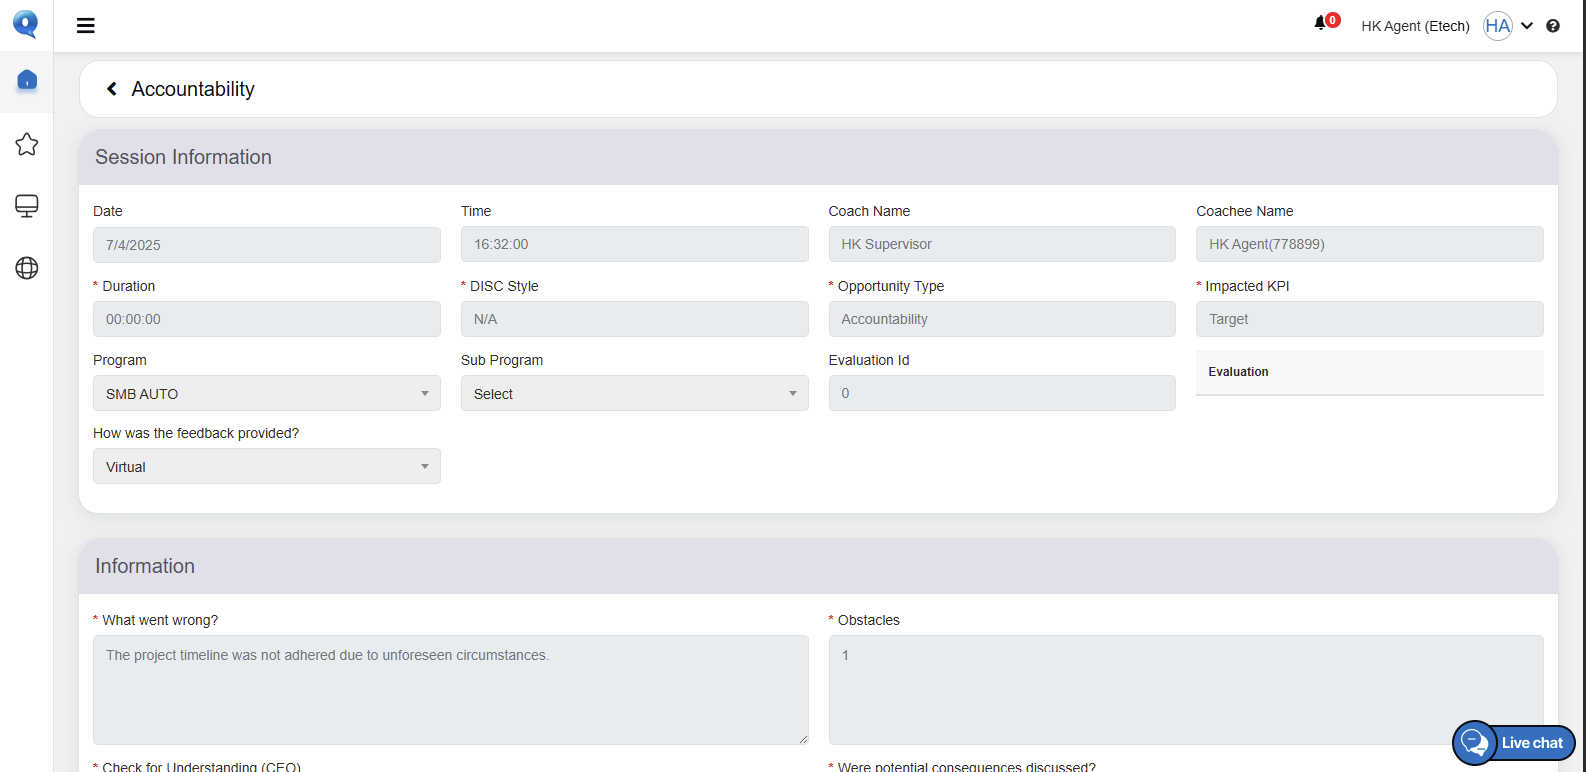
Task: Expand the Program dropdown showing SMB AUTO
Action: click(266, 394)
